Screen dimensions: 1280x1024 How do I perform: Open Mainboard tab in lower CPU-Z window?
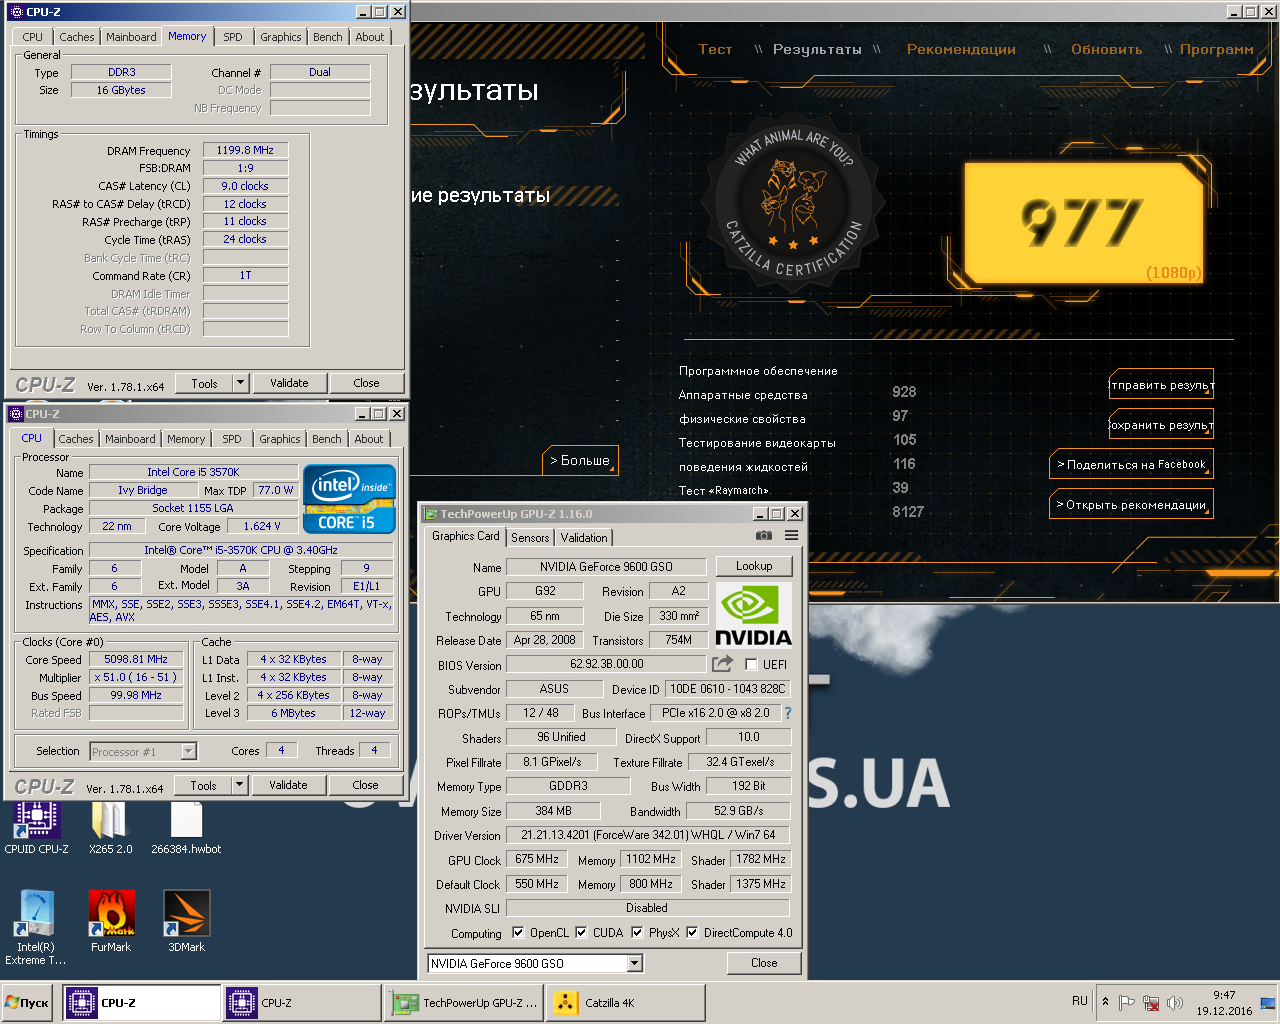pyautogui.click(x=130, y=439)
